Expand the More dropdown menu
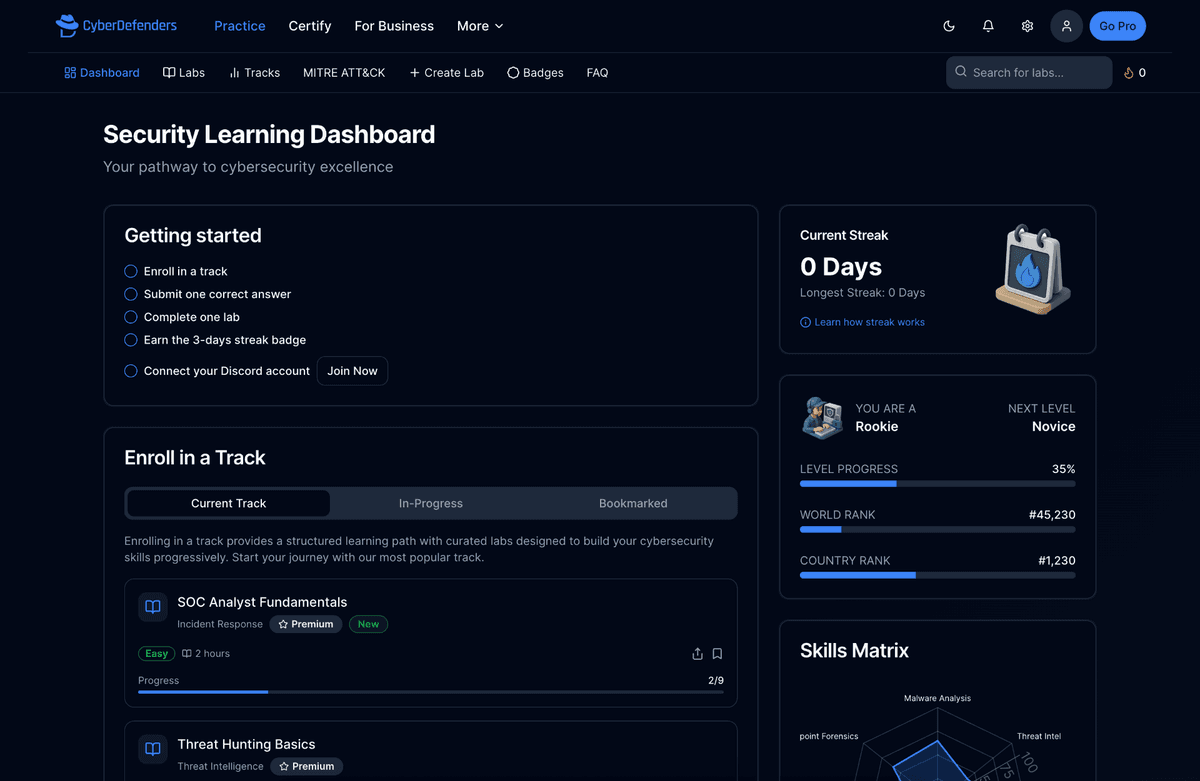The width and height of the screenshot is (1200, 781). click(x=480, y=26)
